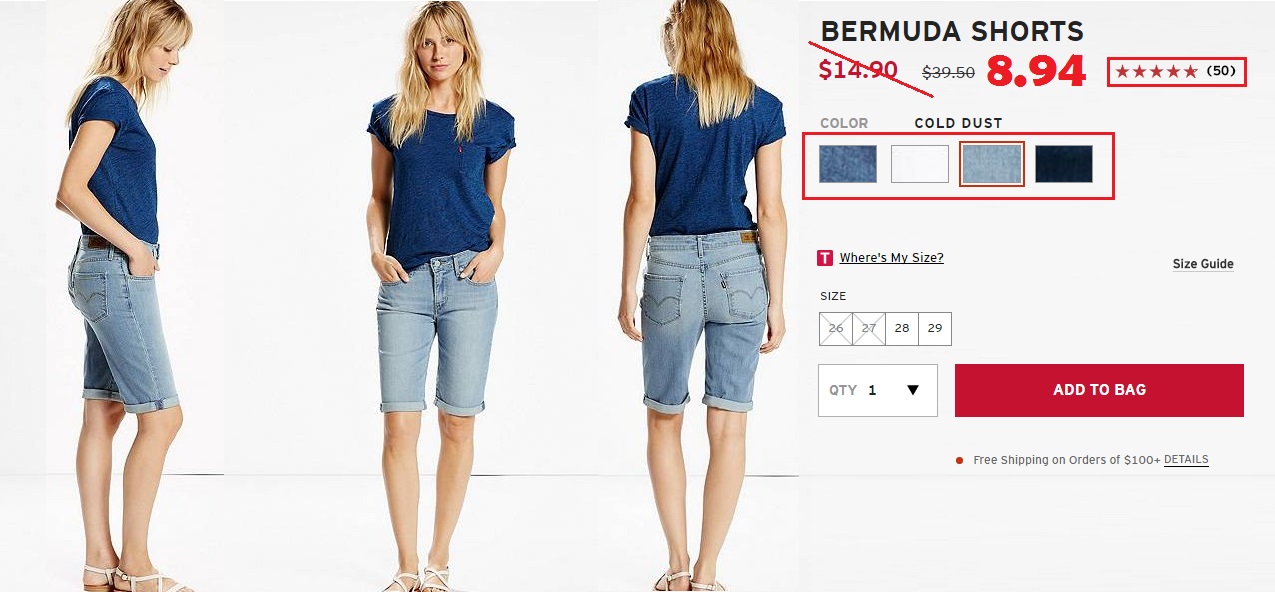
Task: Click the QTY dropdown arrow
Action: tap(913, 390)
